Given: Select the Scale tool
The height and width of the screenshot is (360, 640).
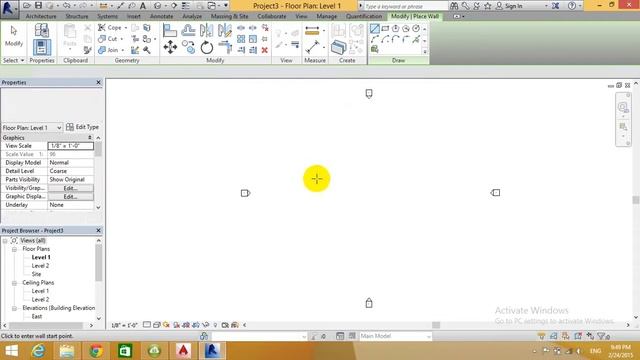Looking at the screenshot, I should (253, 39).
